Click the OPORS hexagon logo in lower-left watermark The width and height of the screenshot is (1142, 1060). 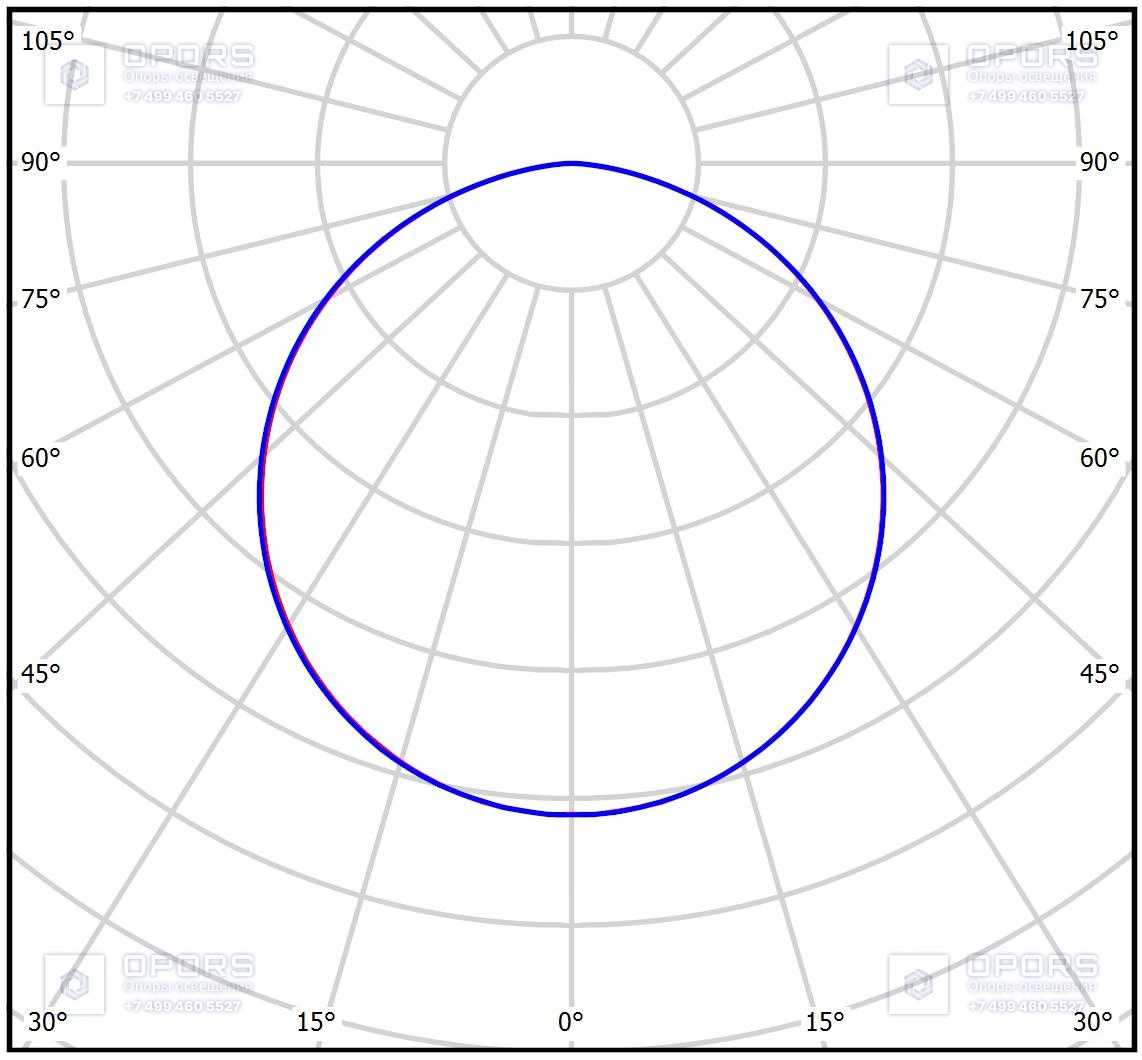pos(74,984)
